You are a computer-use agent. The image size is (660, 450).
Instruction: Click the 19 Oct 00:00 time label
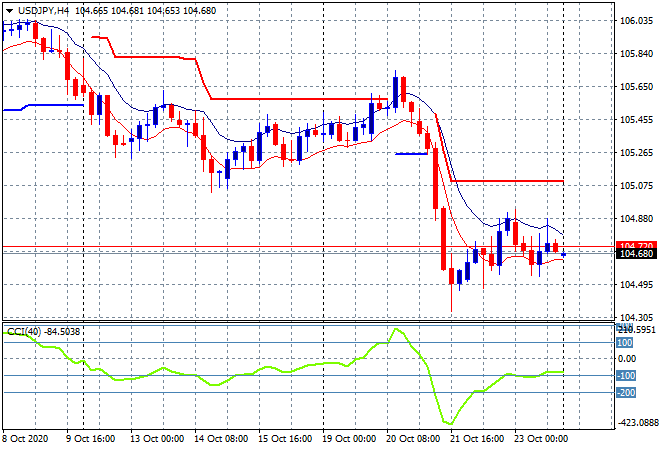click(349, 439)
